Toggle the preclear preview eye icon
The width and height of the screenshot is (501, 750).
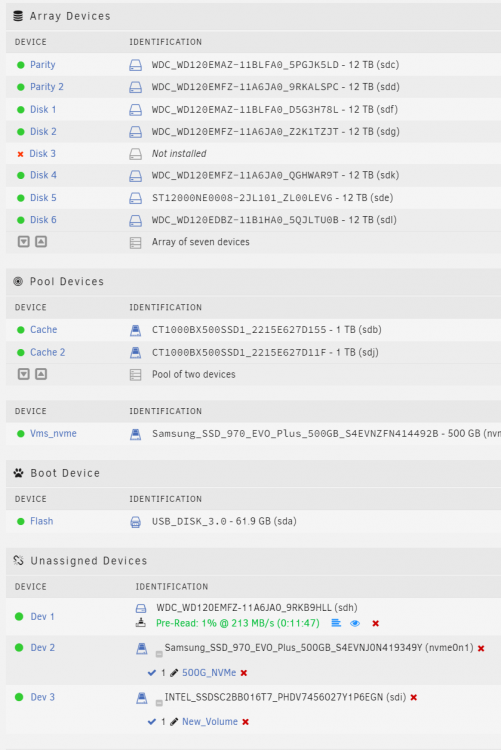click(x=355, y=623)
